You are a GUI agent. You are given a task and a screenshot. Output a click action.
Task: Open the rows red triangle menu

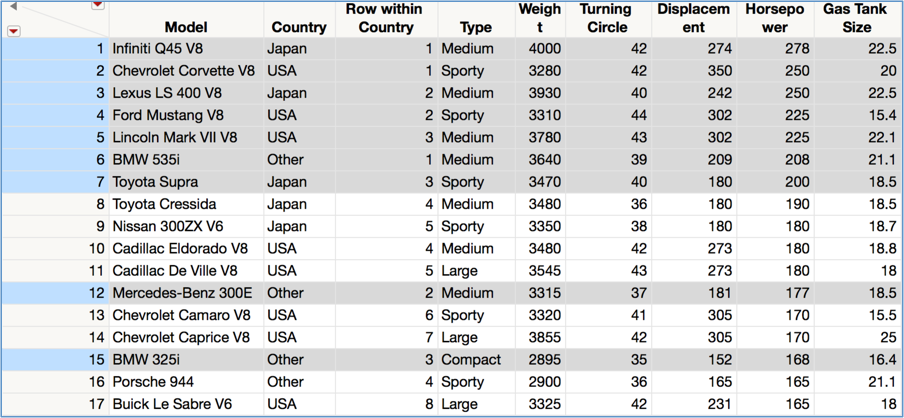(14, 31)
